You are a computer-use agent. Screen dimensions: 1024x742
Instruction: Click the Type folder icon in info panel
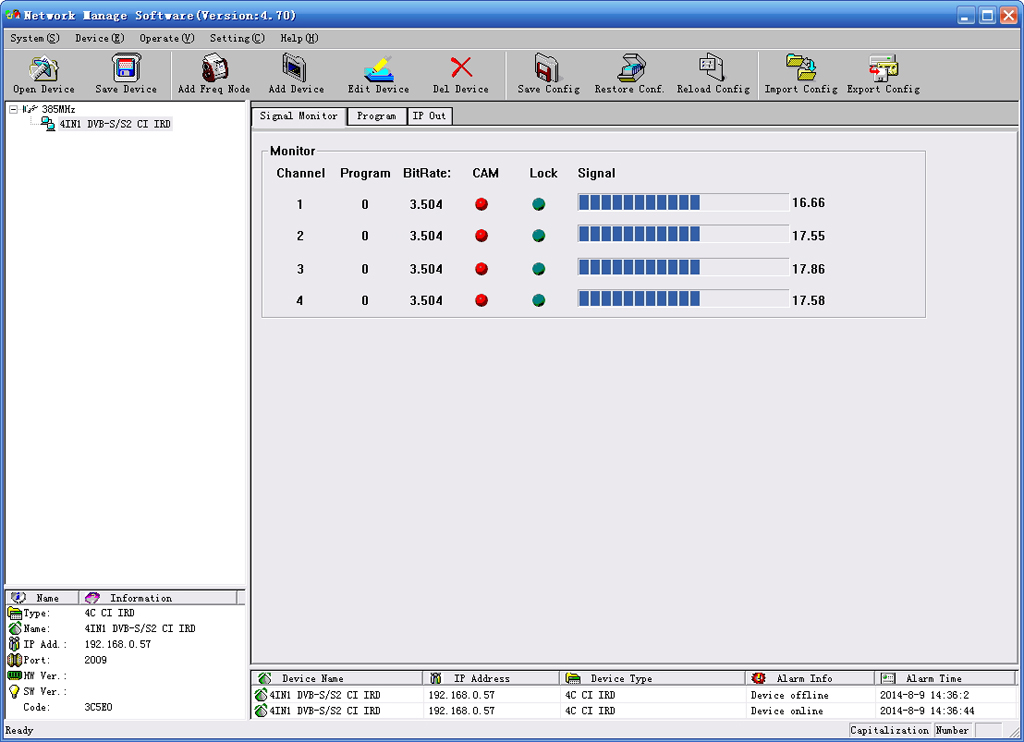click(x=14, y=613)
